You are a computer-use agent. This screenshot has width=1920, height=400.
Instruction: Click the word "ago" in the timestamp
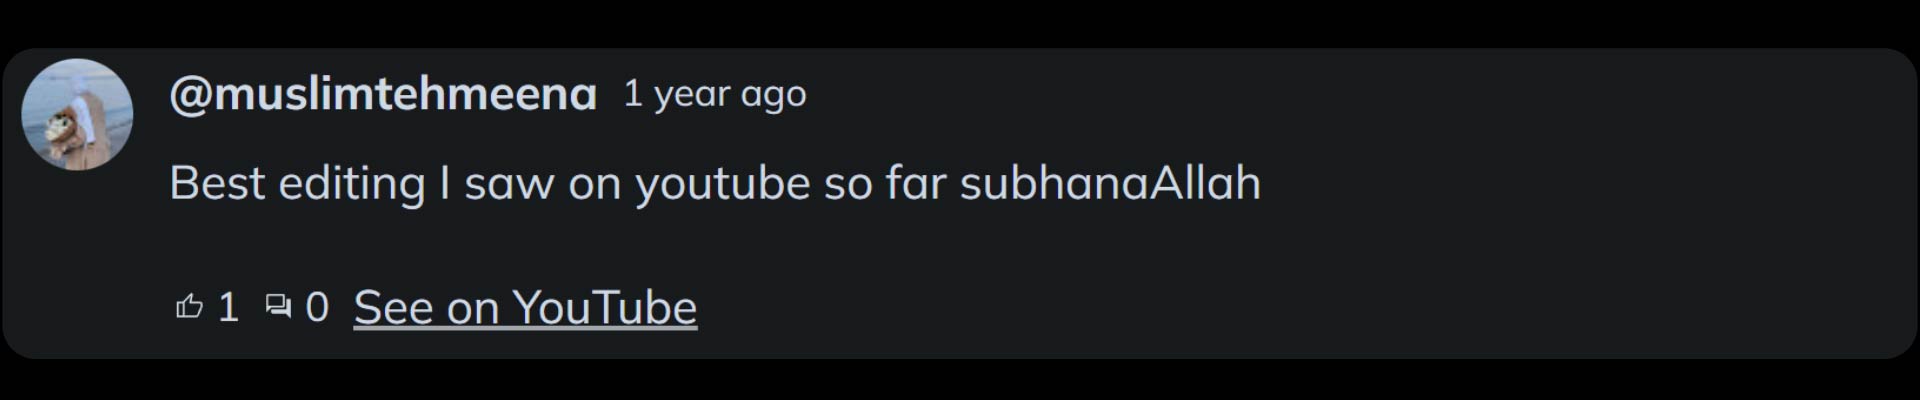tap(773, 94)
